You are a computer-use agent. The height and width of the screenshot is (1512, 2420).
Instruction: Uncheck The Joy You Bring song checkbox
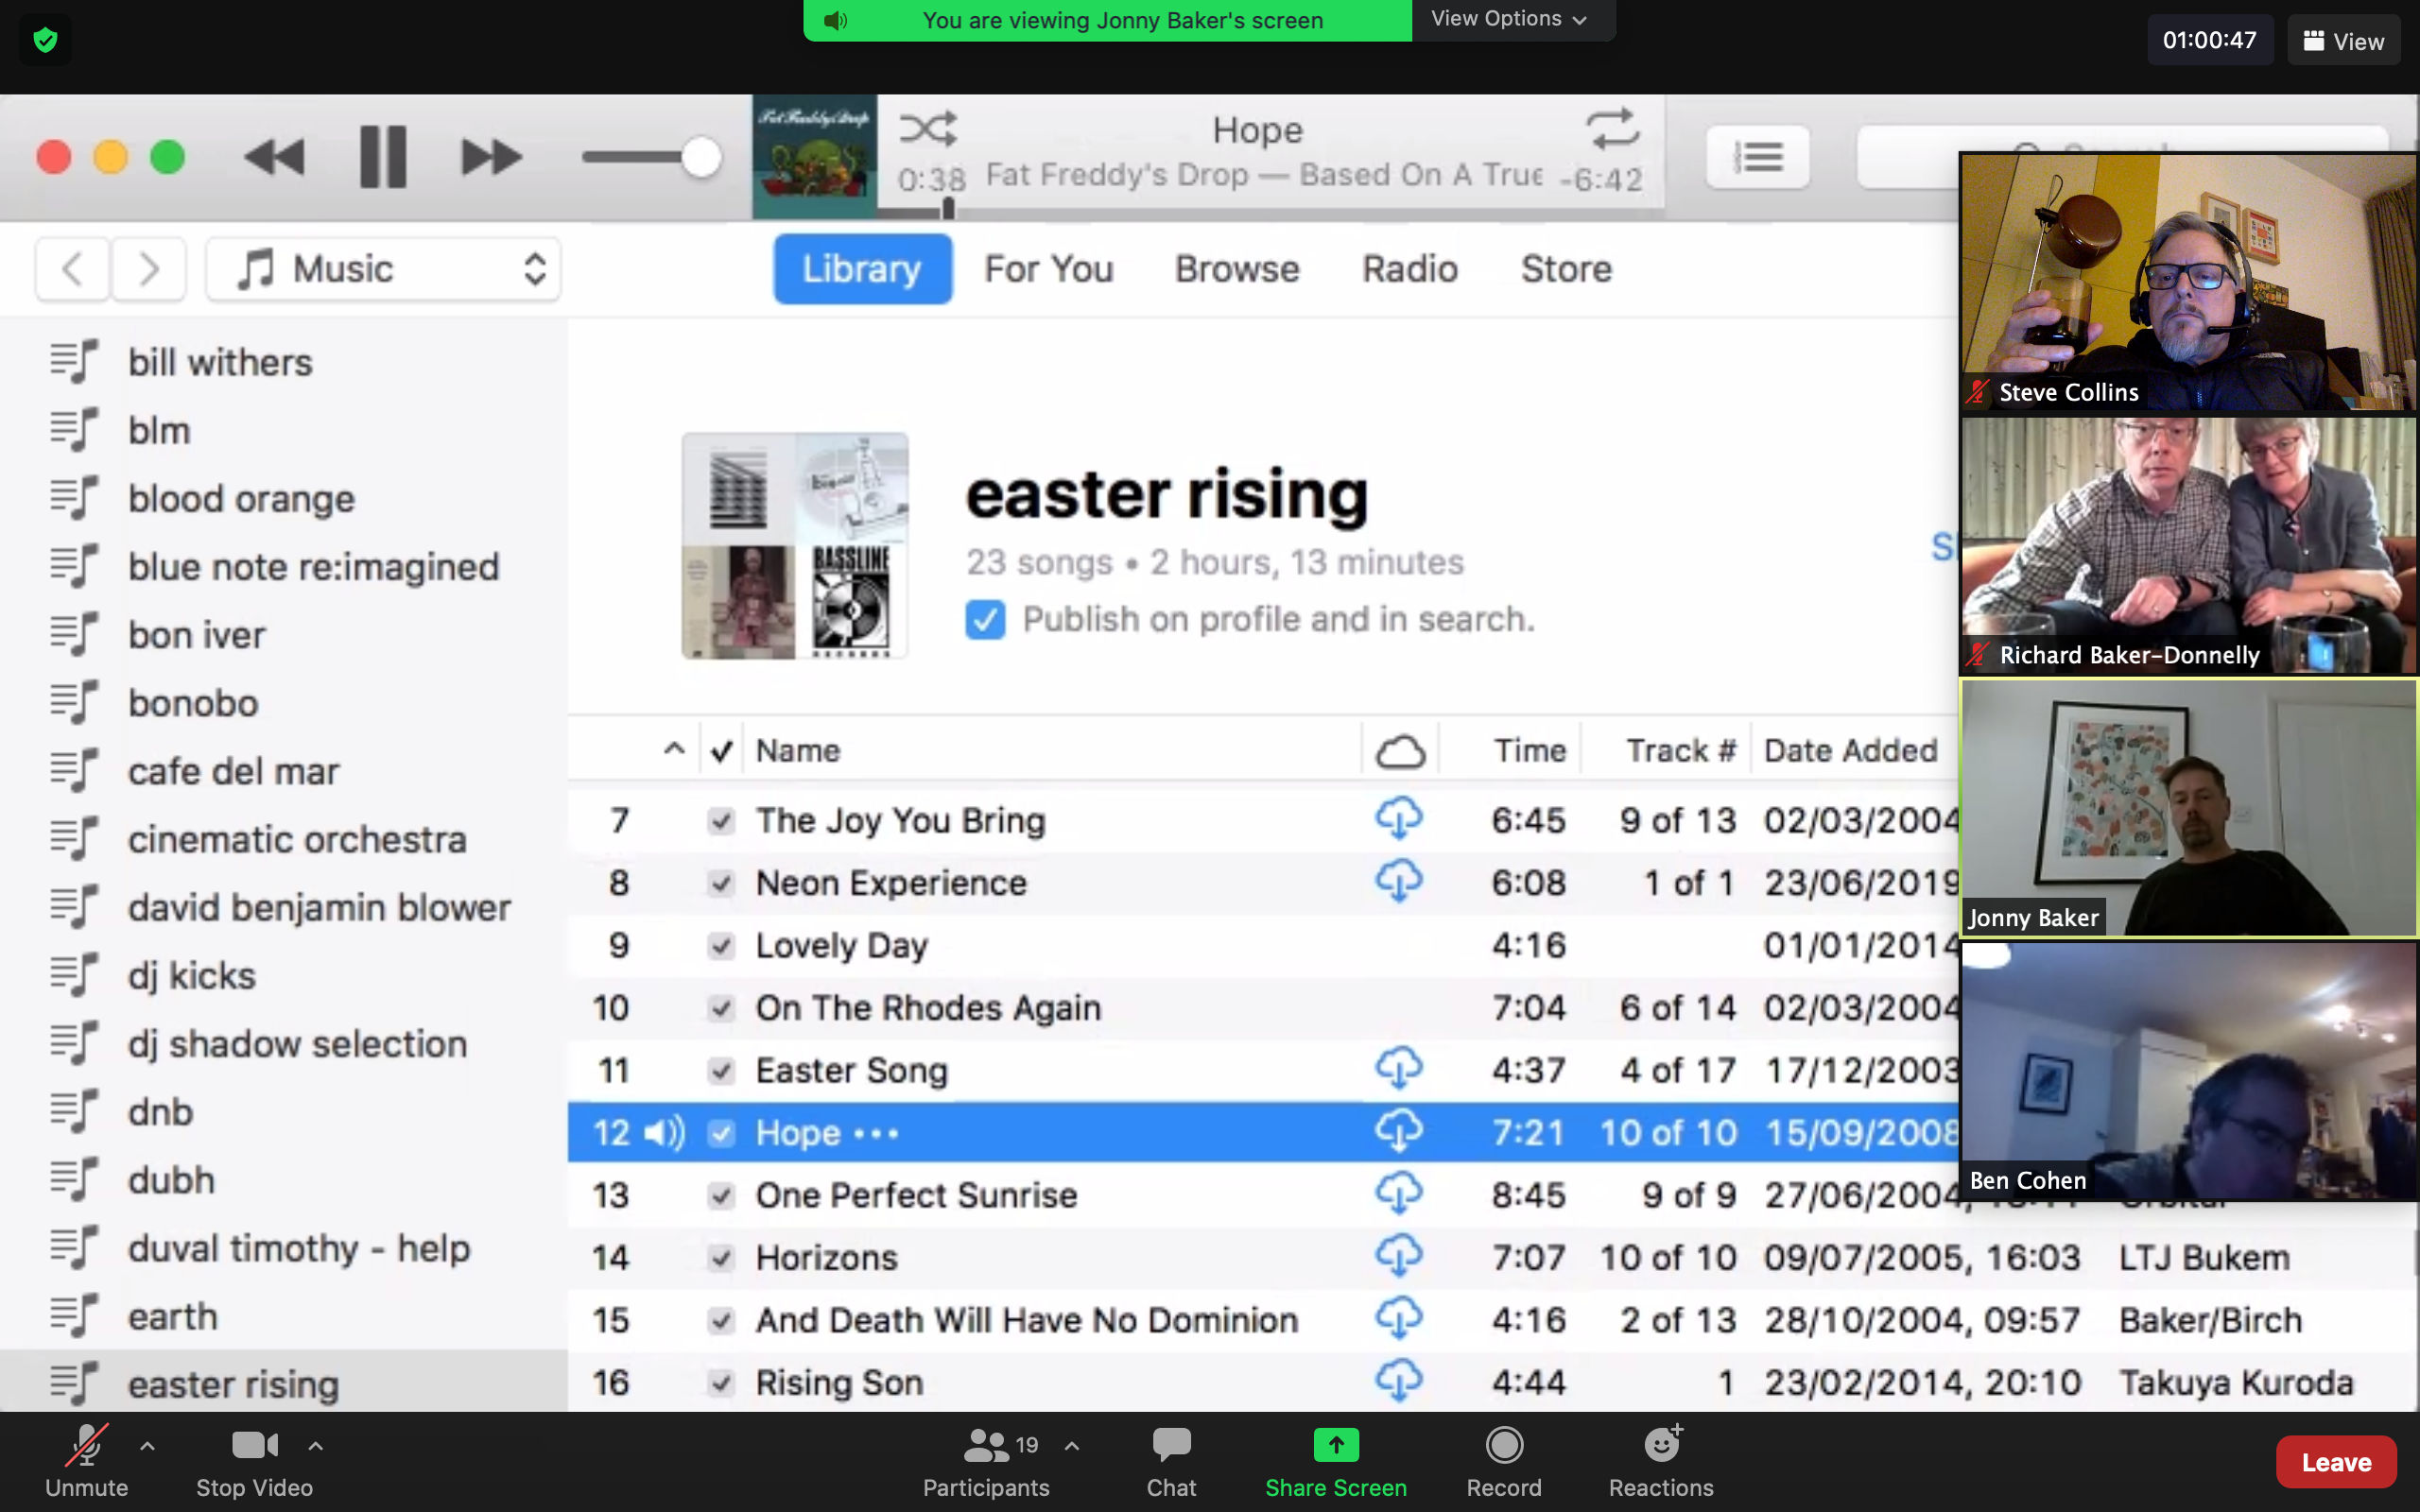(721, 821)
